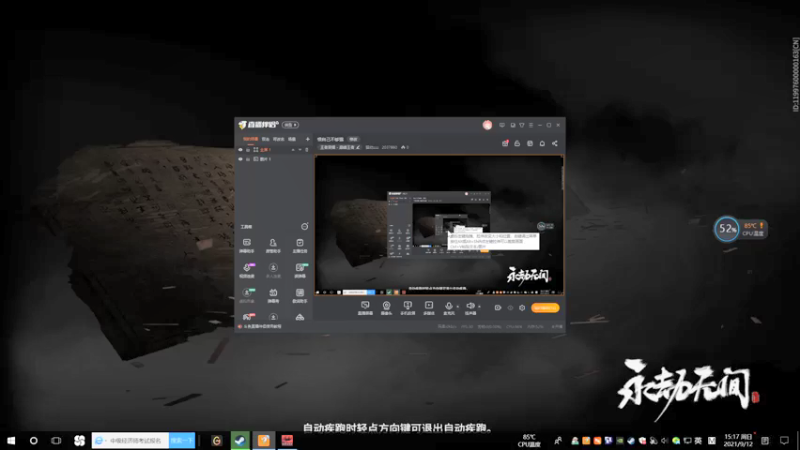The height and width of the screenshot is (450, 800).
Task: Open the square icon left of the bell
Action: (530, 144)
